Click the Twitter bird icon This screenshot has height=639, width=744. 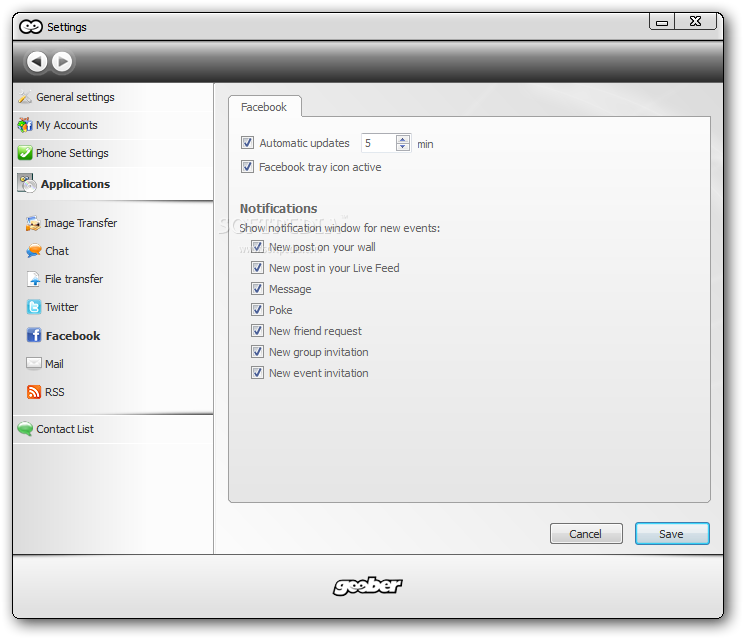coord(34,307)
